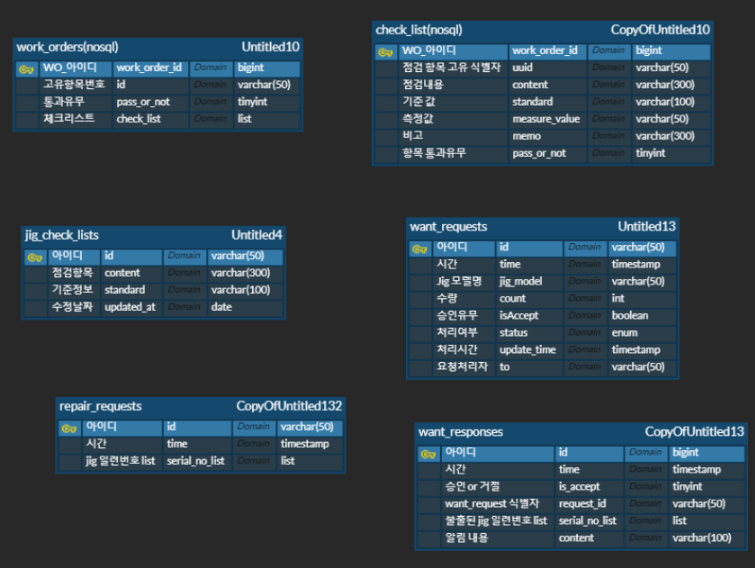Select the key icon in repair_requests table
This screenshot has height=568, width=755.
pyautogui.click(x=69, y=428)
